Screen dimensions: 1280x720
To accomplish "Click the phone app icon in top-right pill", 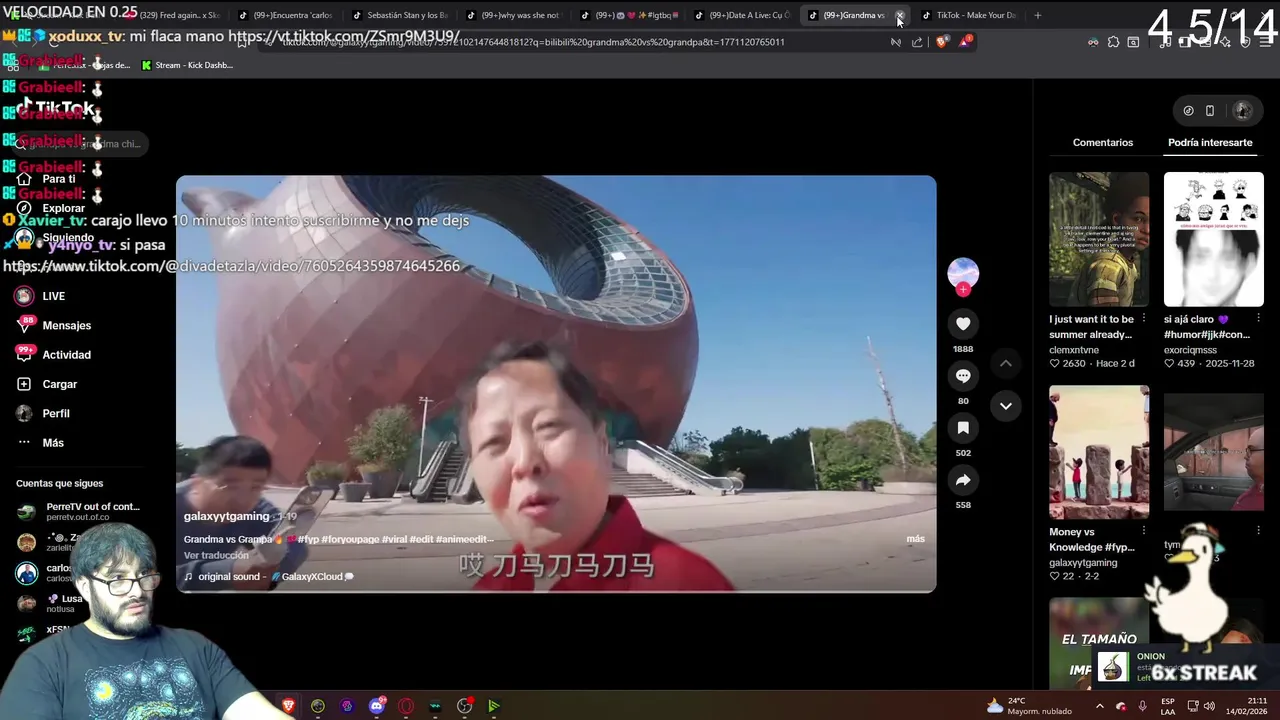I will [1210, 111].
